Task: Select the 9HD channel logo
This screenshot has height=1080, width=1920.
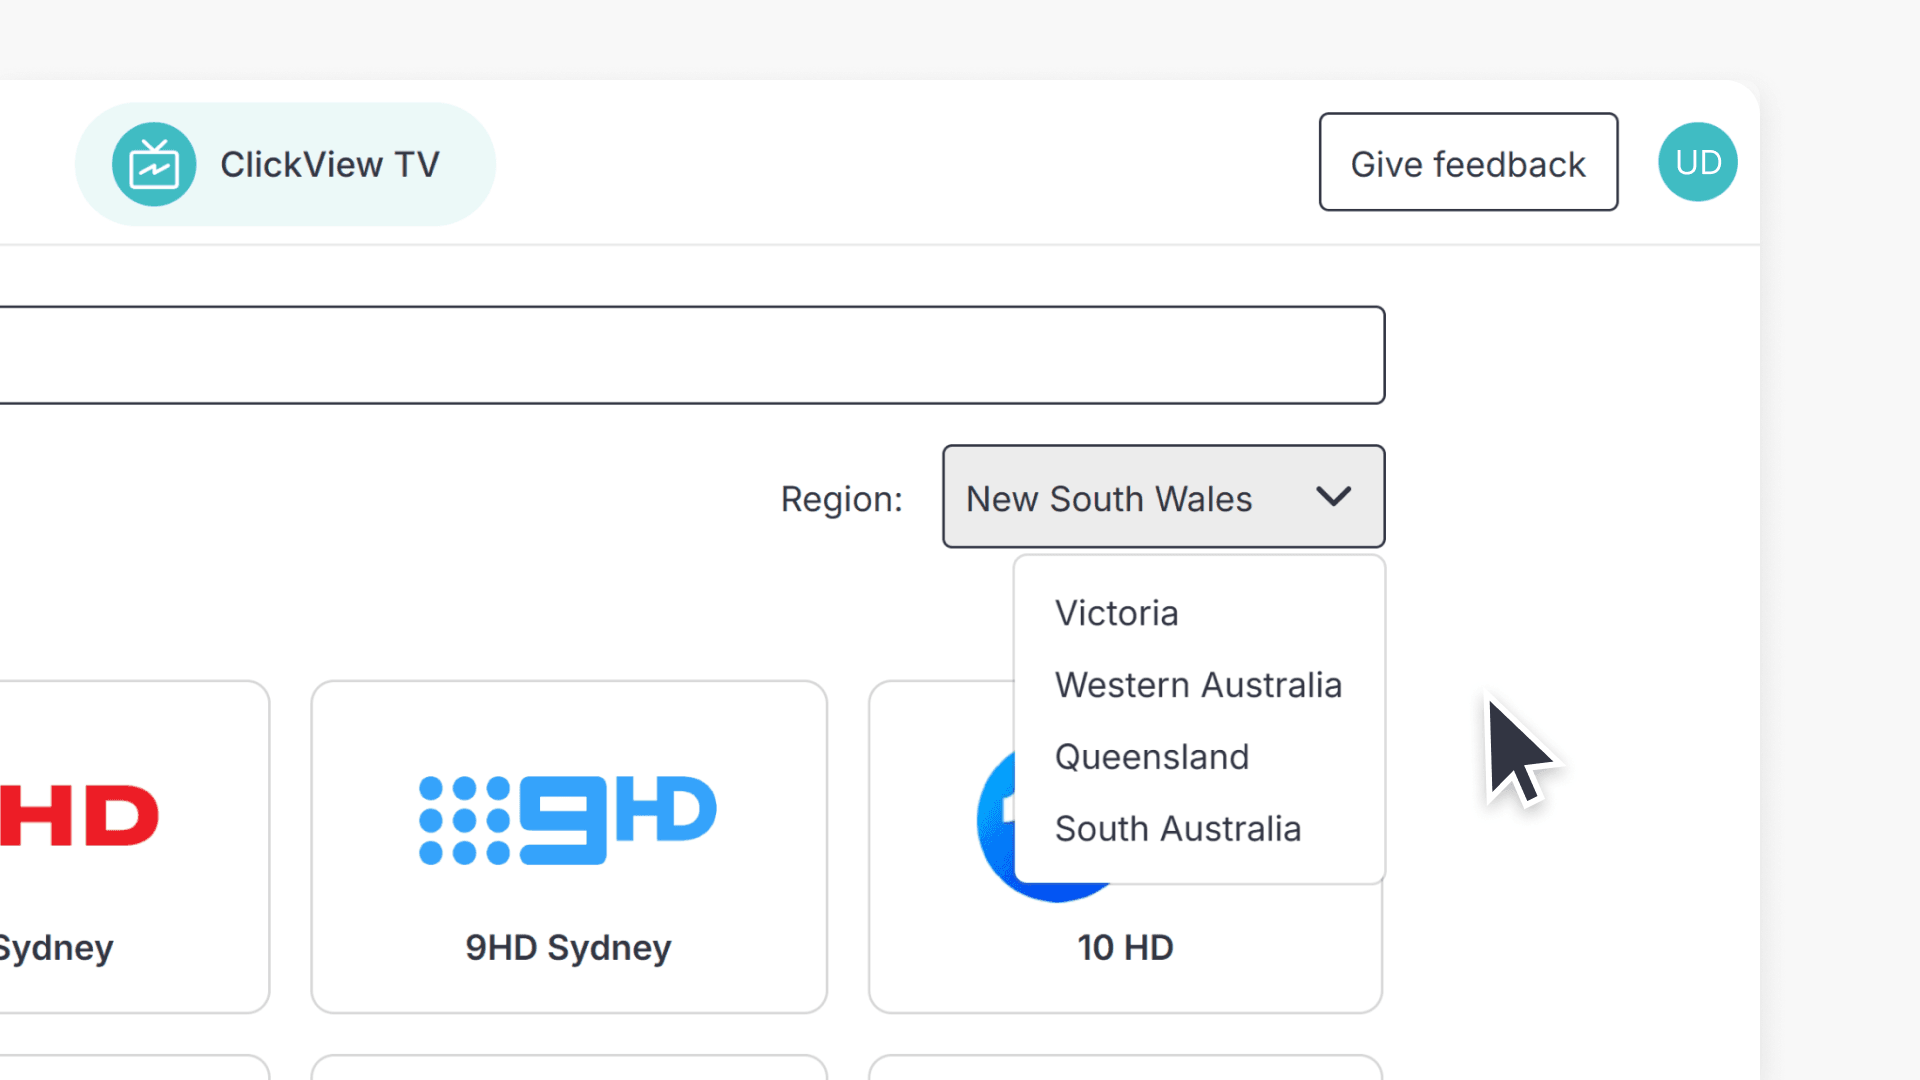Action: 566,818
